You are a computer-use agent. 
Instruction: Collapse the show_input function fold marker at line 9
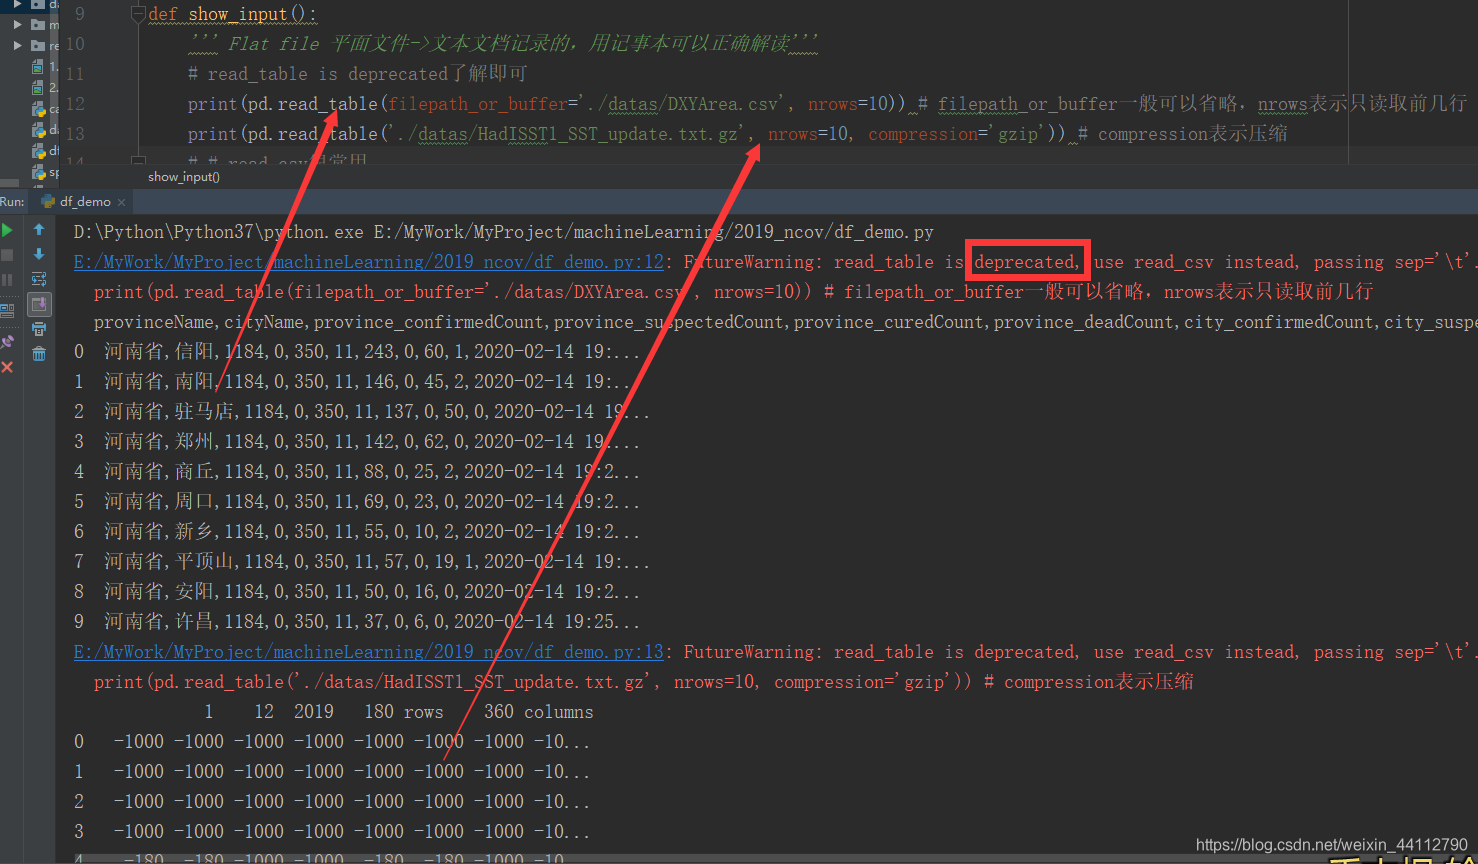coord(138,14)
